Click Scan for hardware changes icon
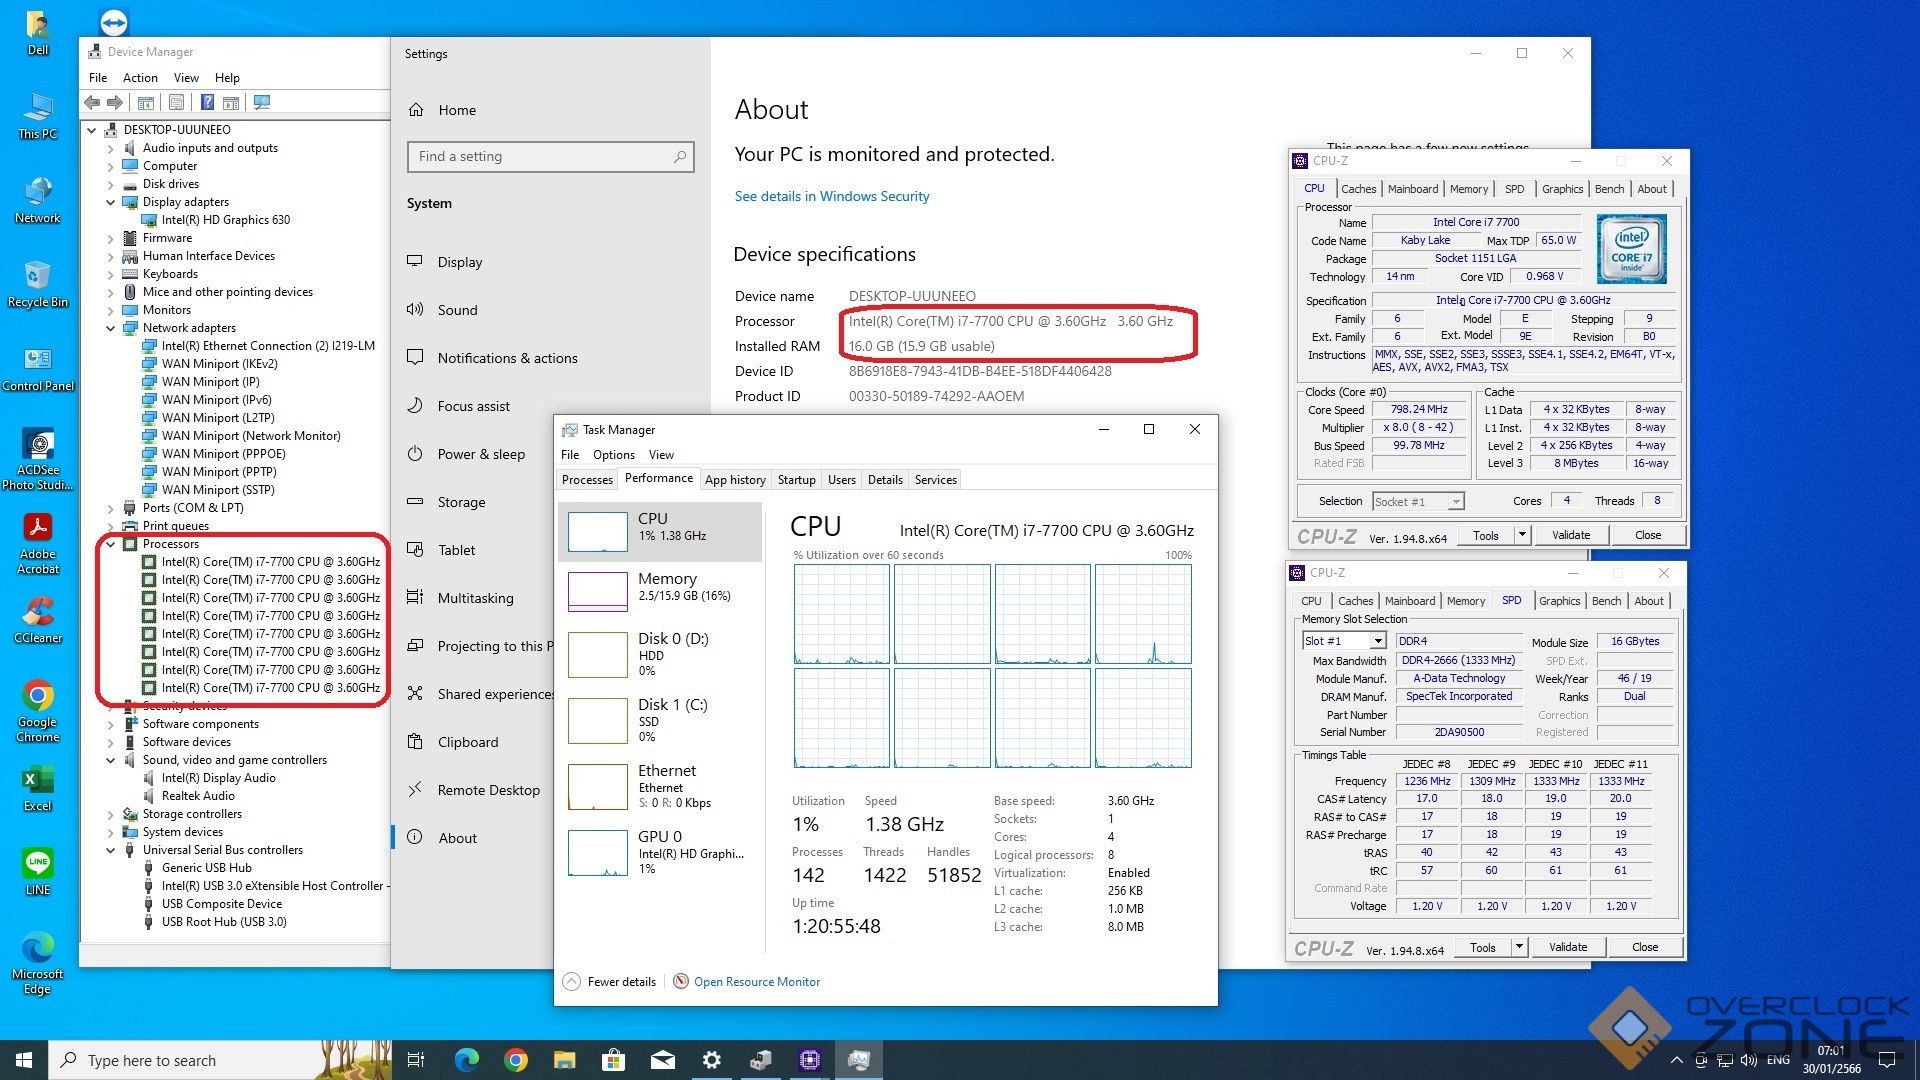The width and height of the screenshot is (1920, 1080). tap(262, 102)
